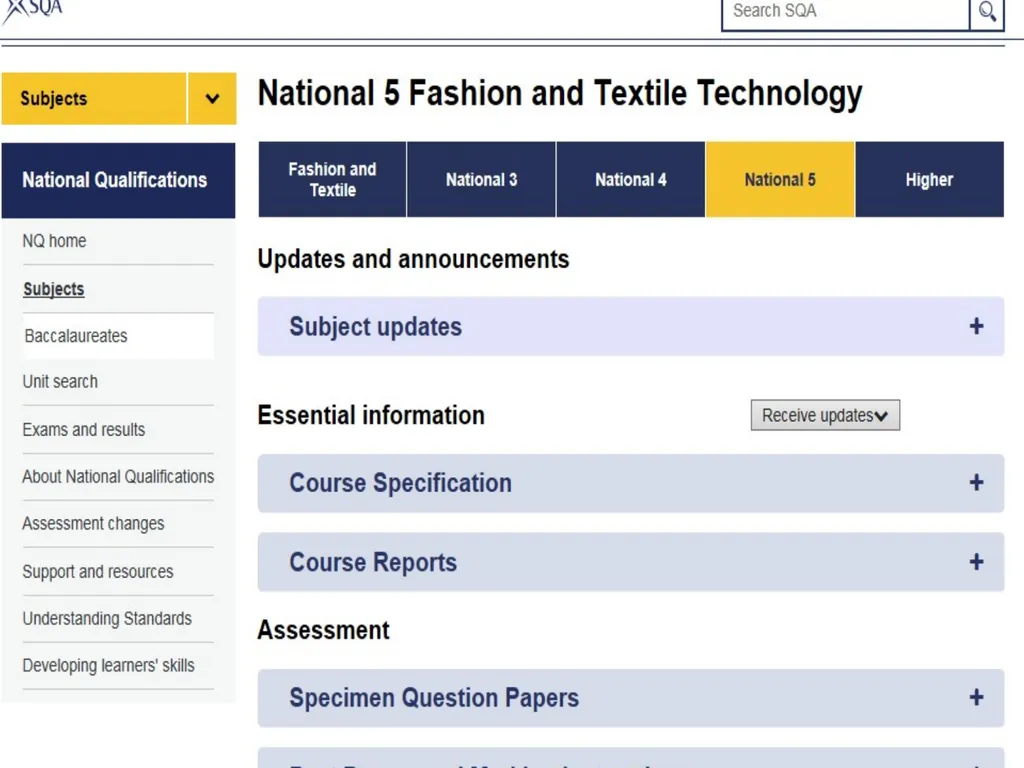Click the Updates and announcements heading
1024x768 pixels.
(413, 259)
